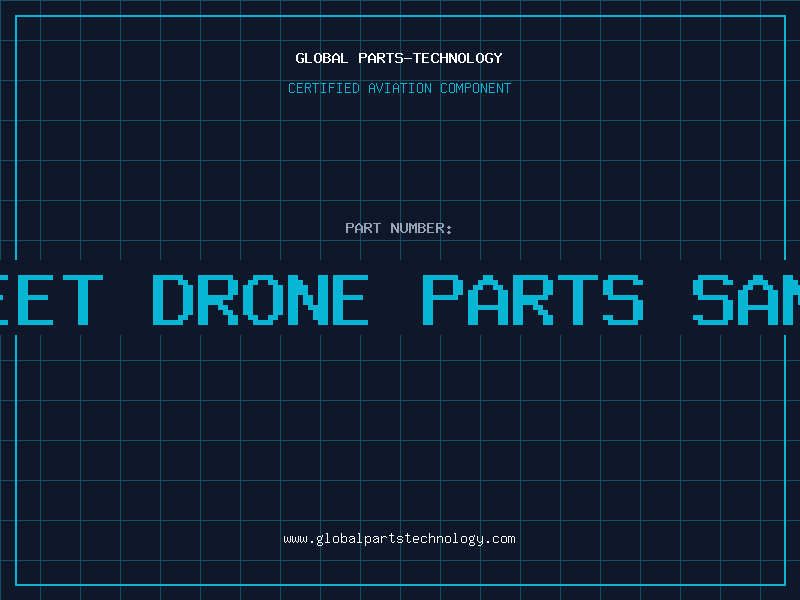This screenshot has height=600, width=800.
Task: Select the large cyan word PARTS
Action: tap(533, 300)
